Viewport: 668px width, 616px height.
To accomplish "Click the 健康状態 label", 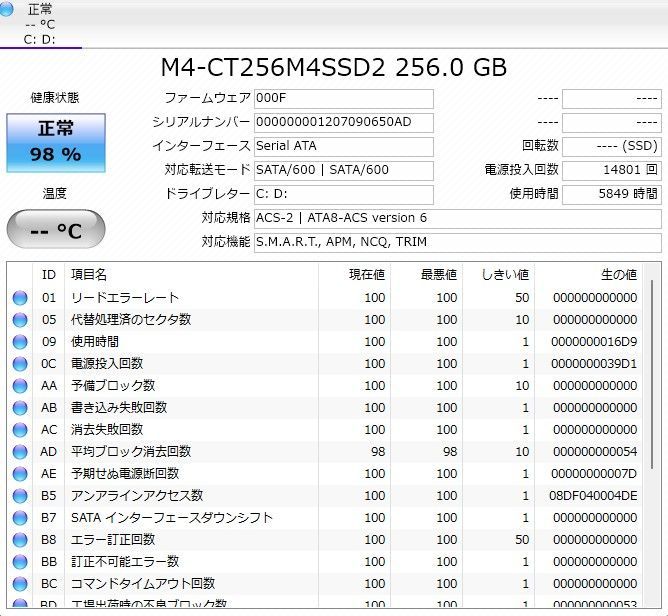I will (x=55, y=98).
